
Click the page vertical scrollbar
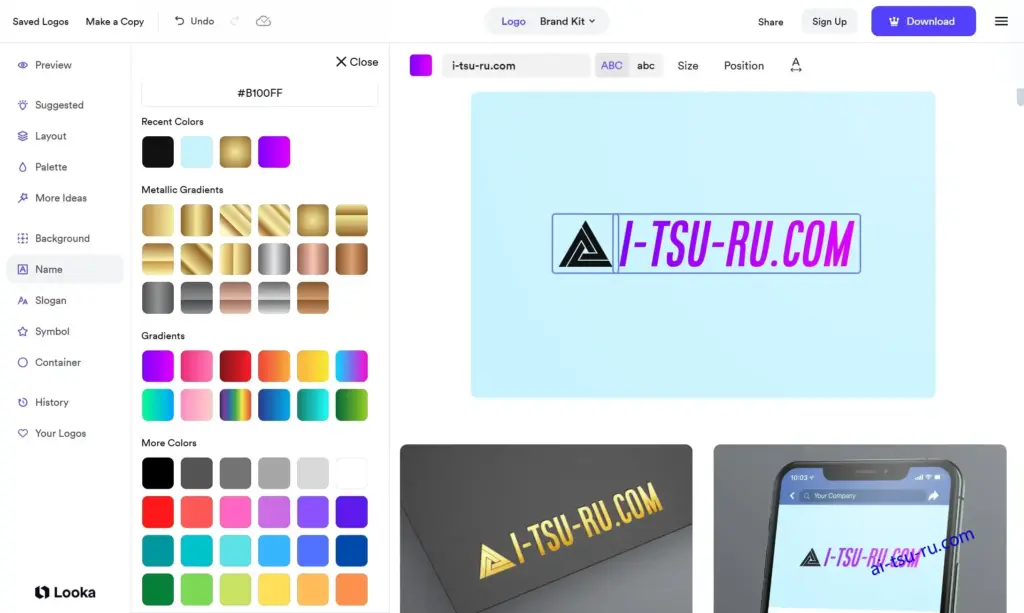[x=1020, y=97]
